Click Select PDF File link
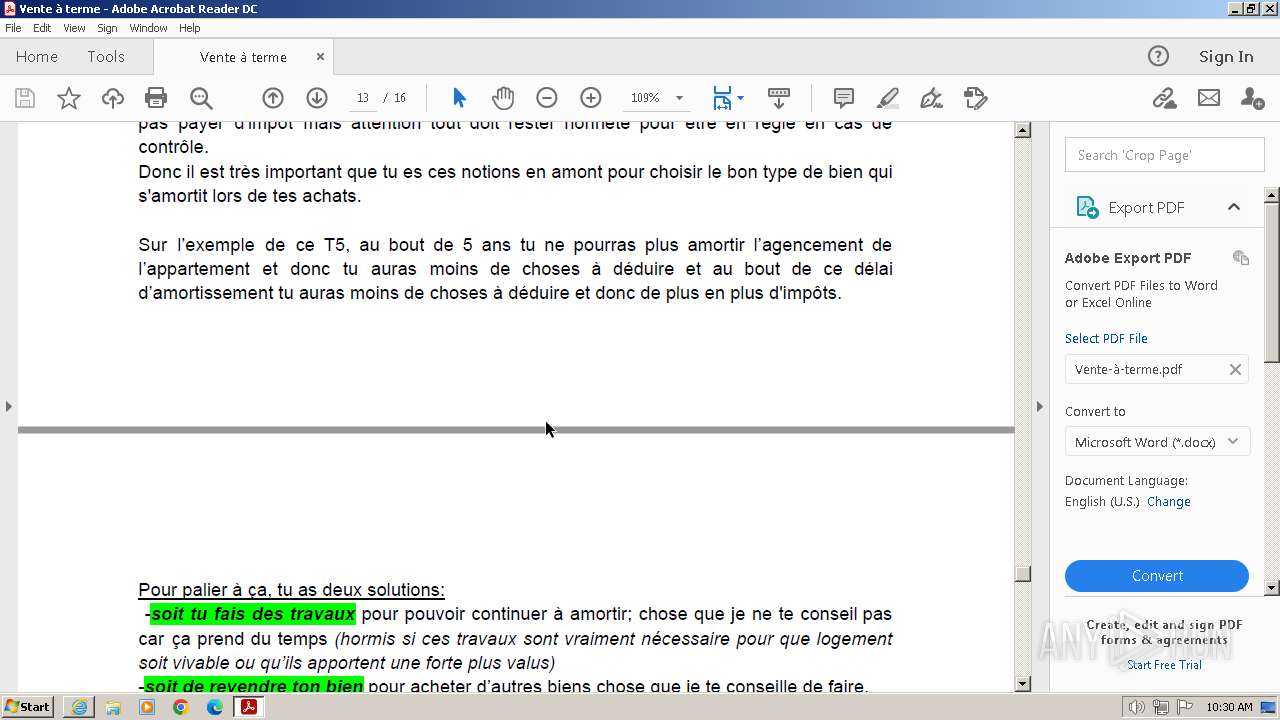This screenshot has width=1280, height=720. (1106, 338)
